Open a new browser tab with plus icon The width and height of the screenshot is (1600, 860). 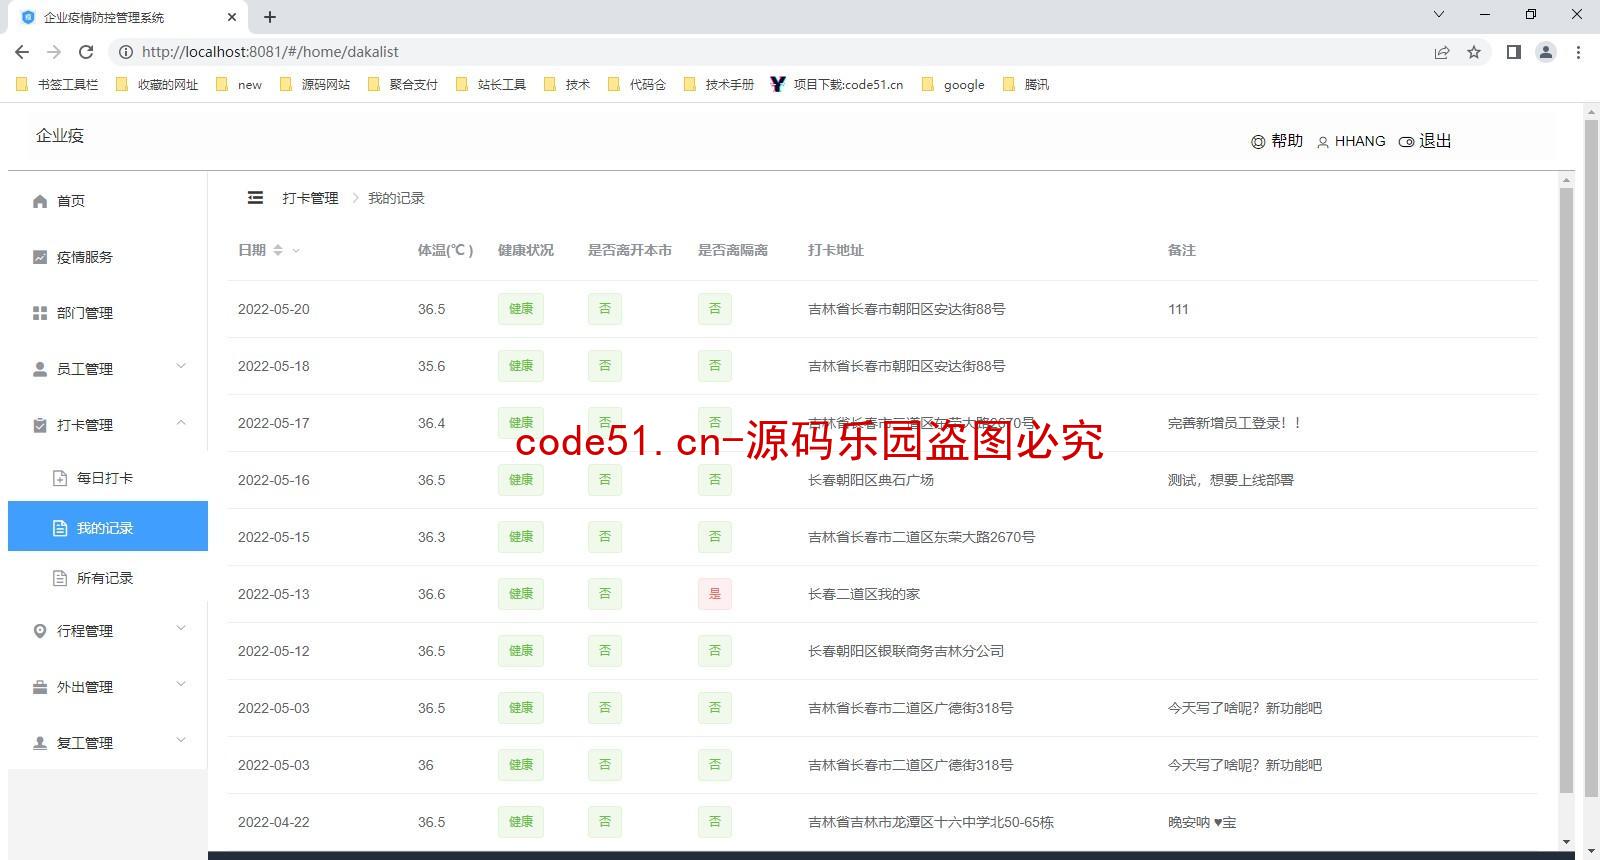pos(270,17)
